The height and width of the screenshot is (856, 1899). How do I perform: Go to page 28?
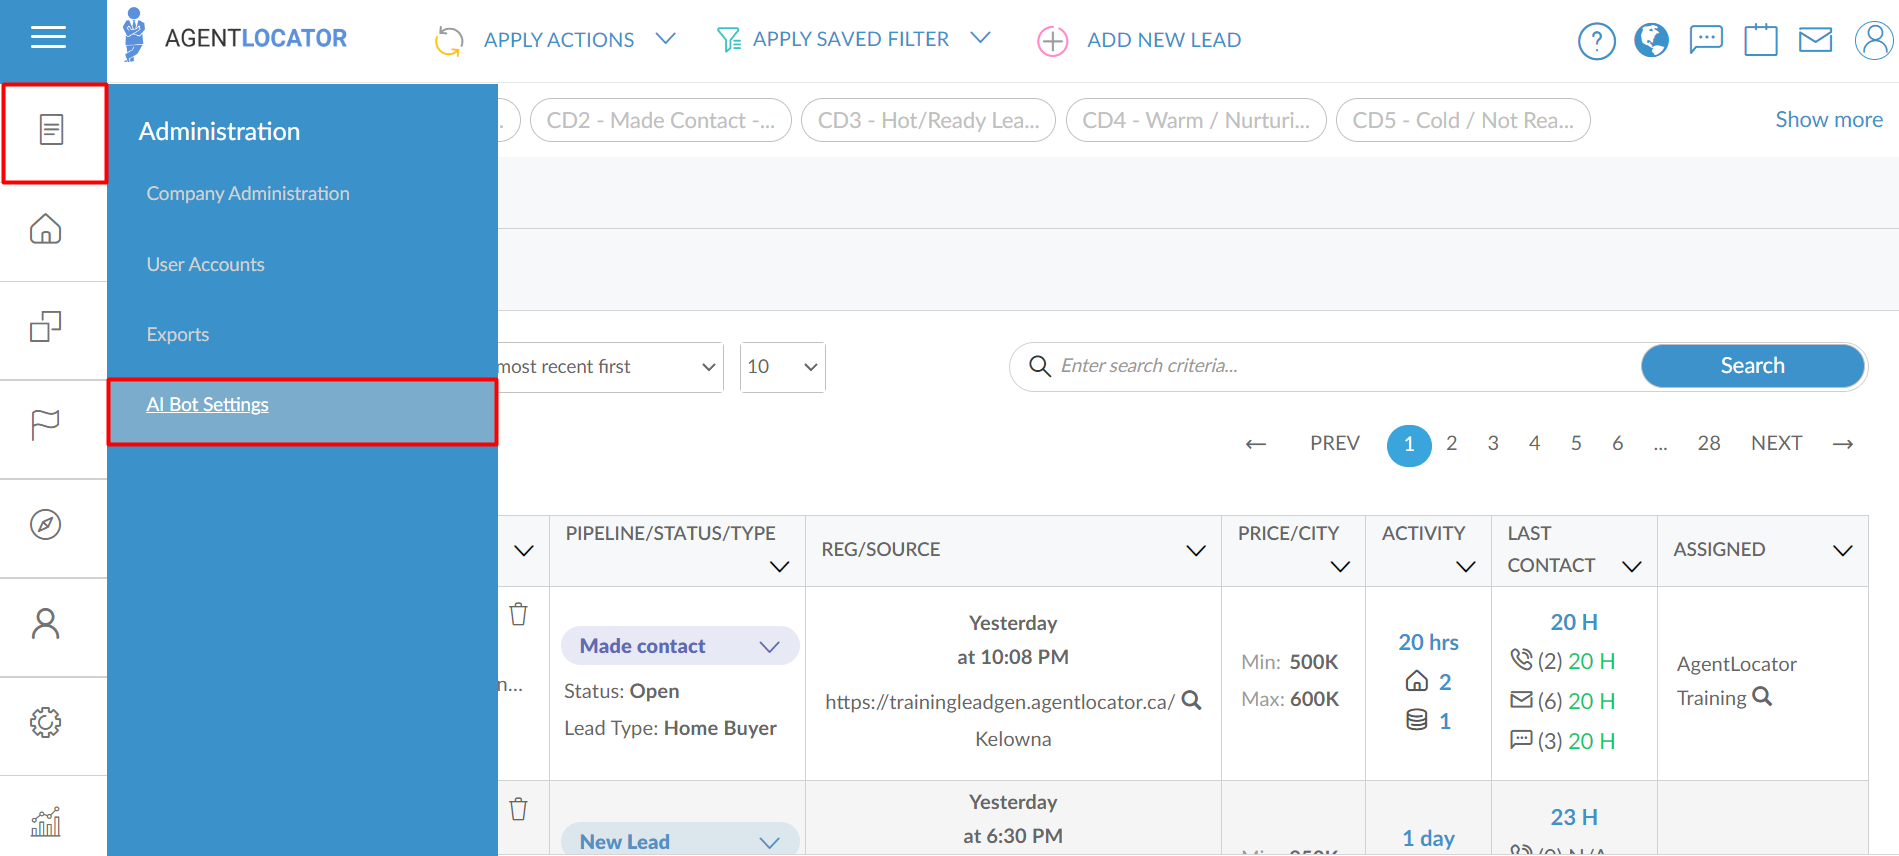[1709, 443]
